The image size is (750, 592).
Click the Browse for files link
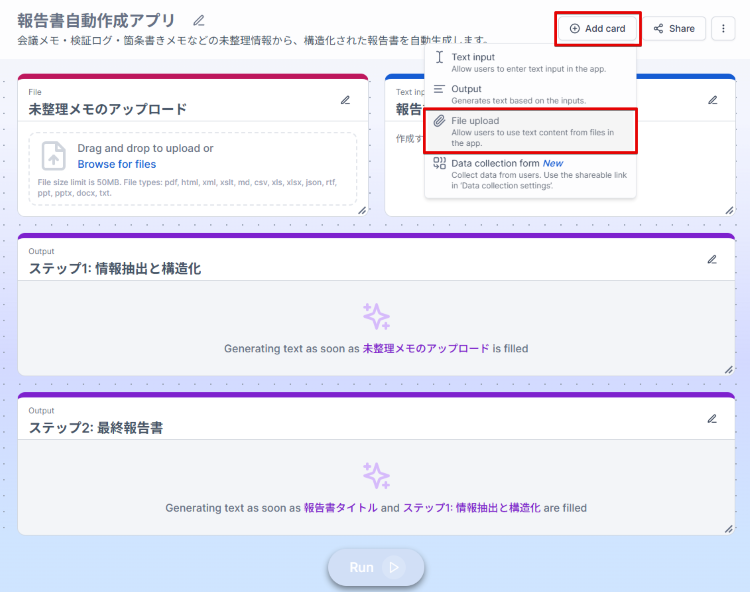coord(117,164)
